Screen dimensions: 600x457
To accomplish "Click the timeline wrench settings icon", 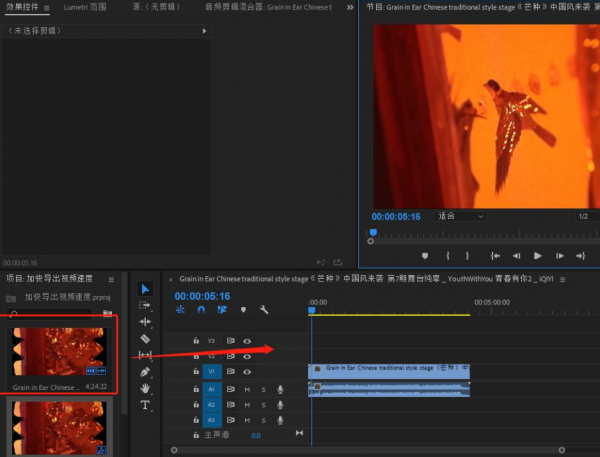I will [x=264, y=310].
